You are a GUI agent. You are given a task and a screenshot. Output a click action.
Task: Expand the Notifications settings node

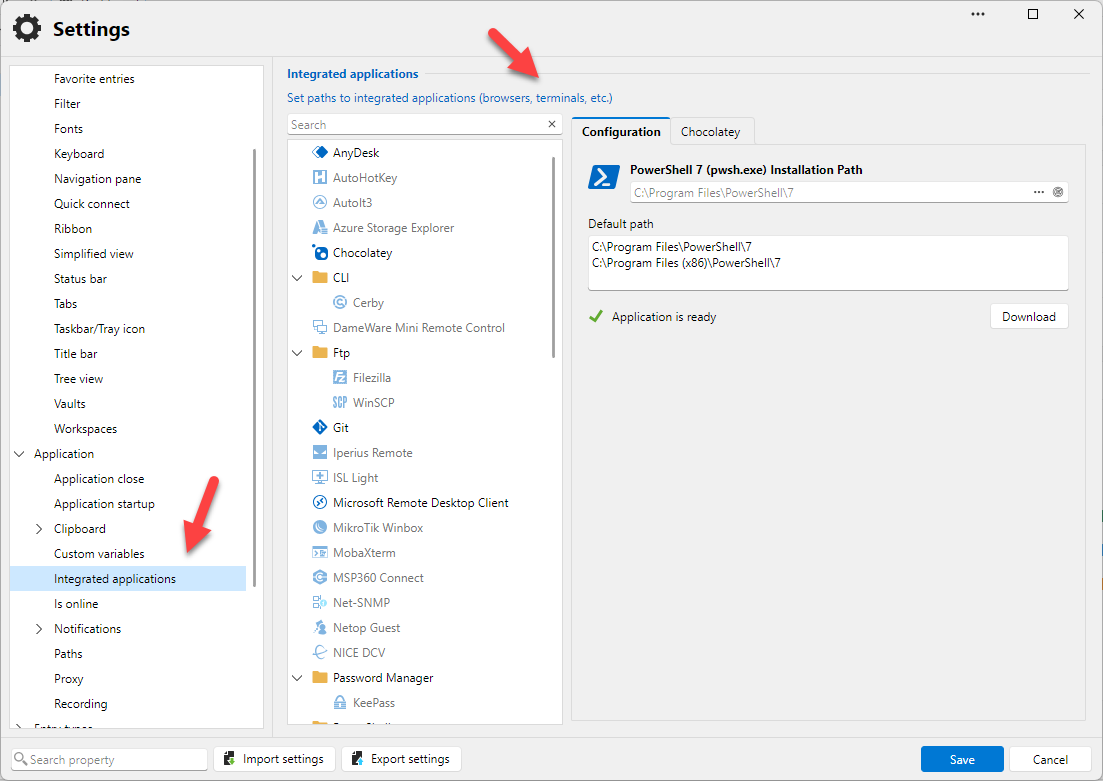39,628
